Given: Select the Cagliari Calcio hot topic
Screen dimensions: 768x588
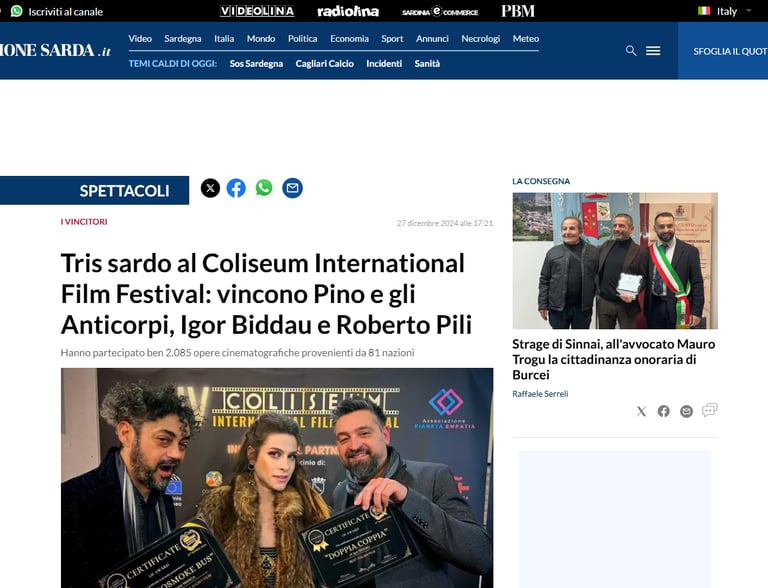Looking at the screenshot, I should pos(325,64).
